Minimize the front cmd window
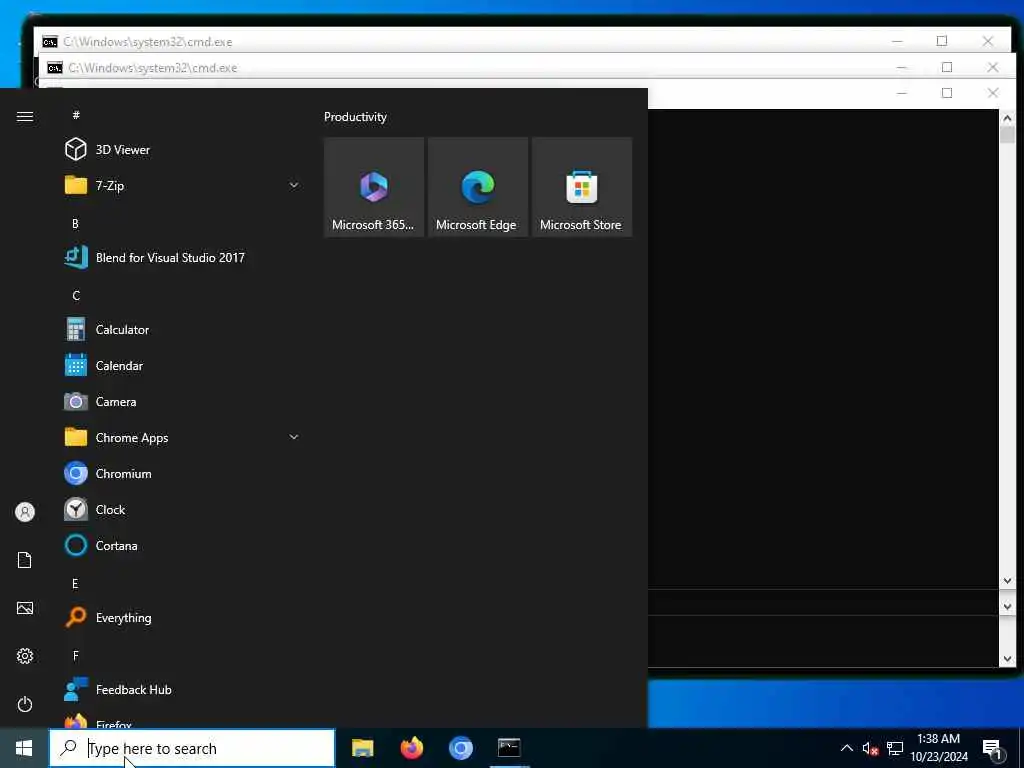 click(901, 93)
